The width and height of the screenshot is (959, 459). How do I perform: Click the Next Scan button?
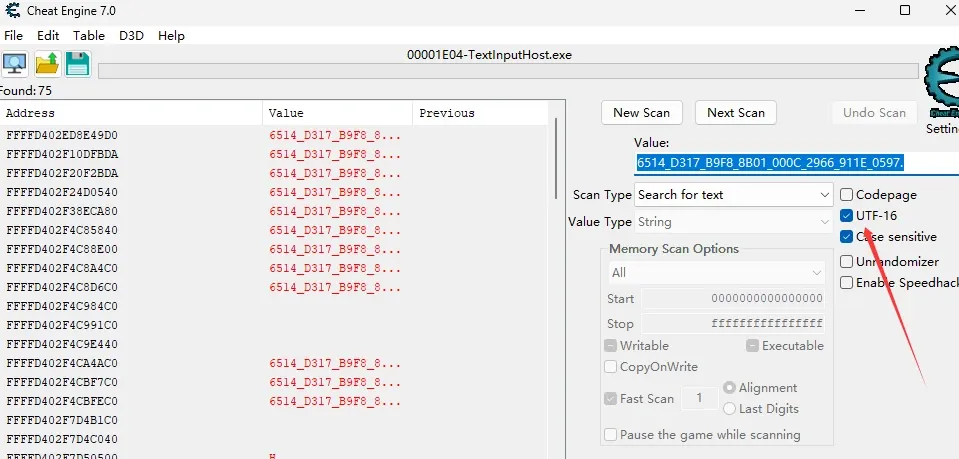pyautogui.click(x=736, y=113)
